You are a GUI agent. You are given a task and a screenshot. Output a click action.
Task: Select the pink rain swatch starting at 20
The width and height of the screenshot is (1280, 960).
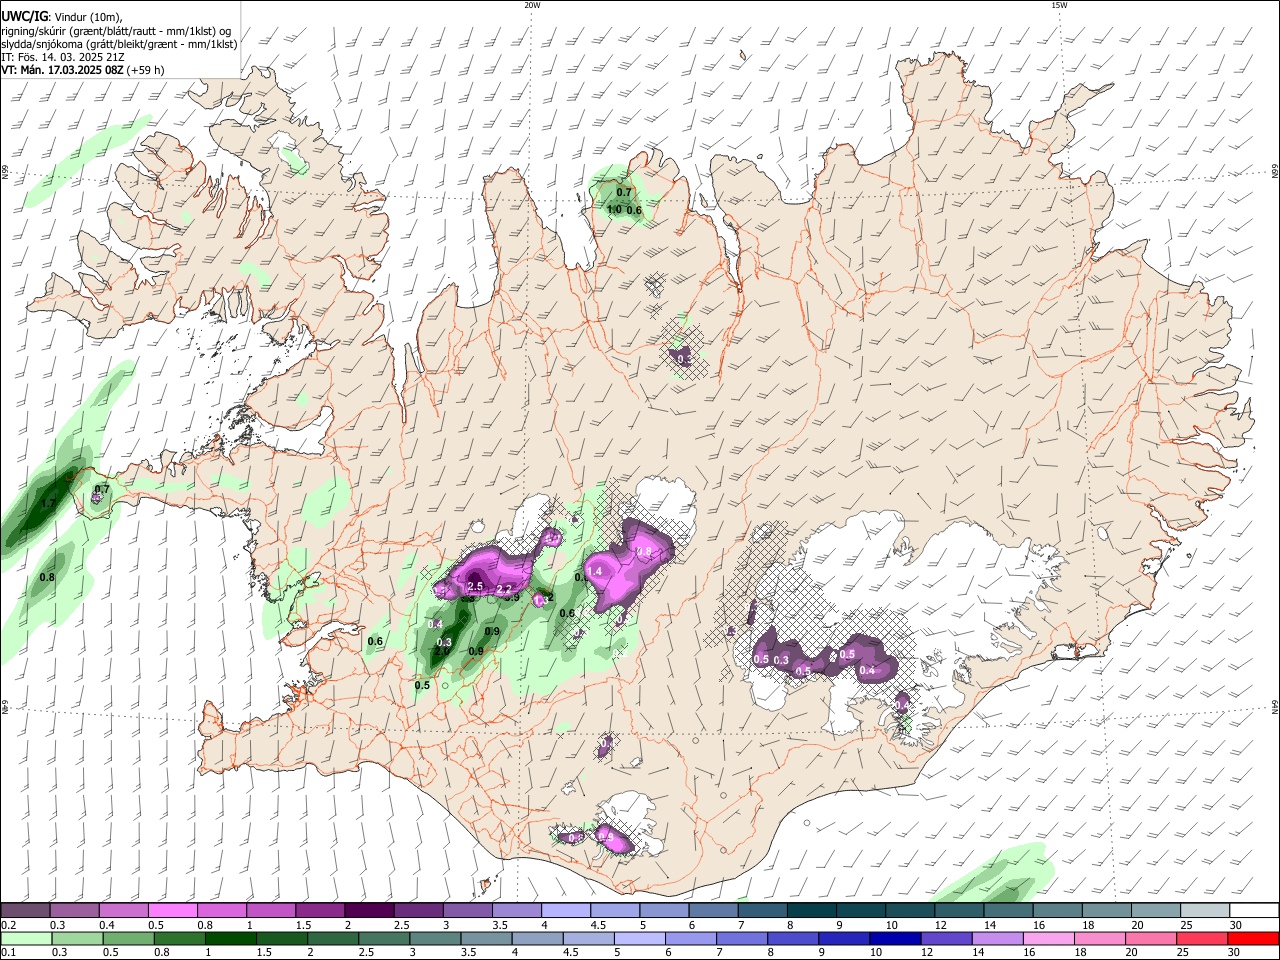1152,938
